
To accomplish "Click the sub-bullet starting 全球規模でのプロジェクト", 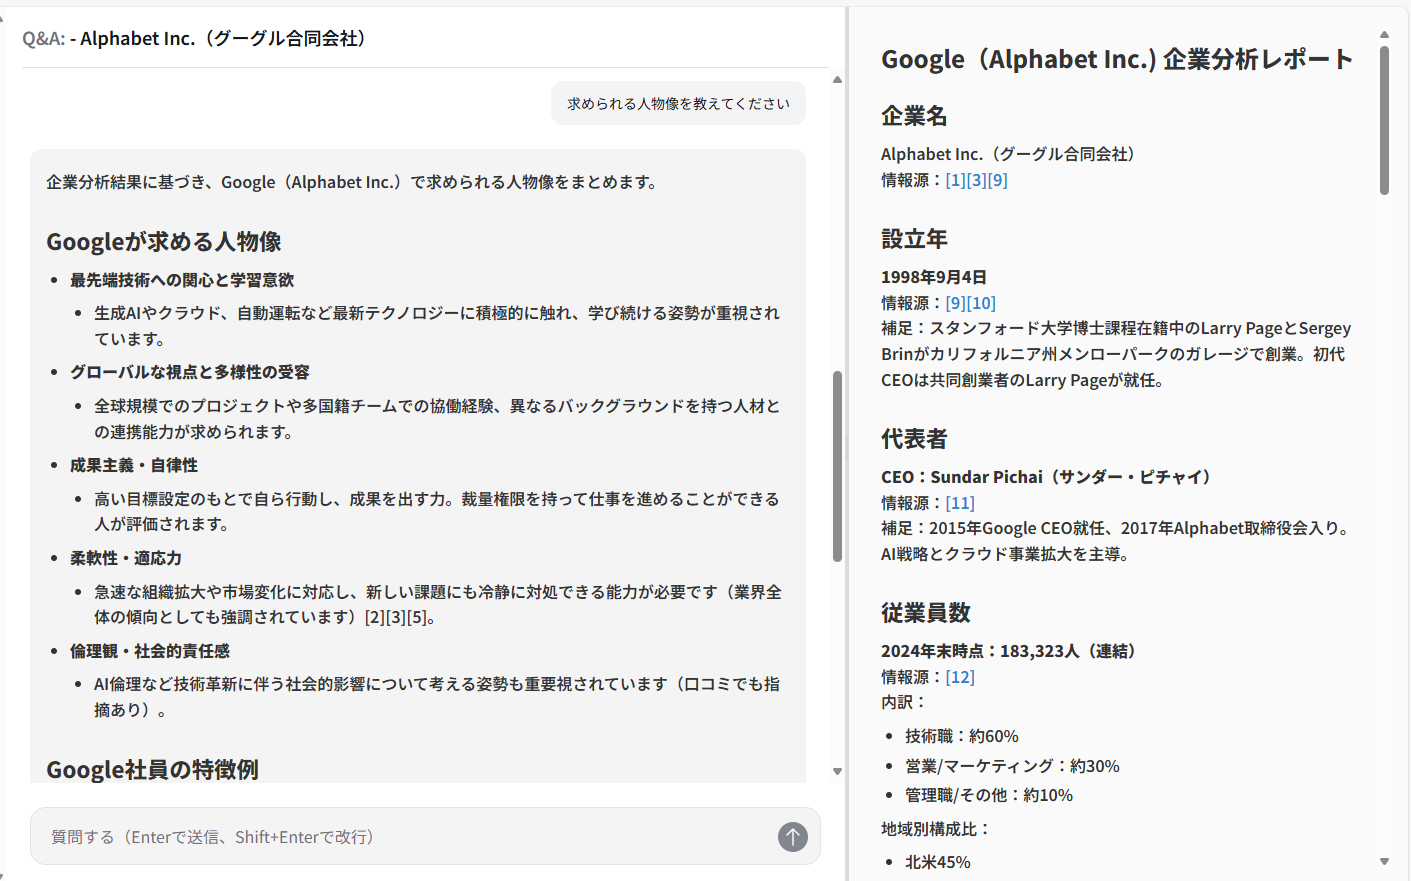I will click(x=437, y=419).
